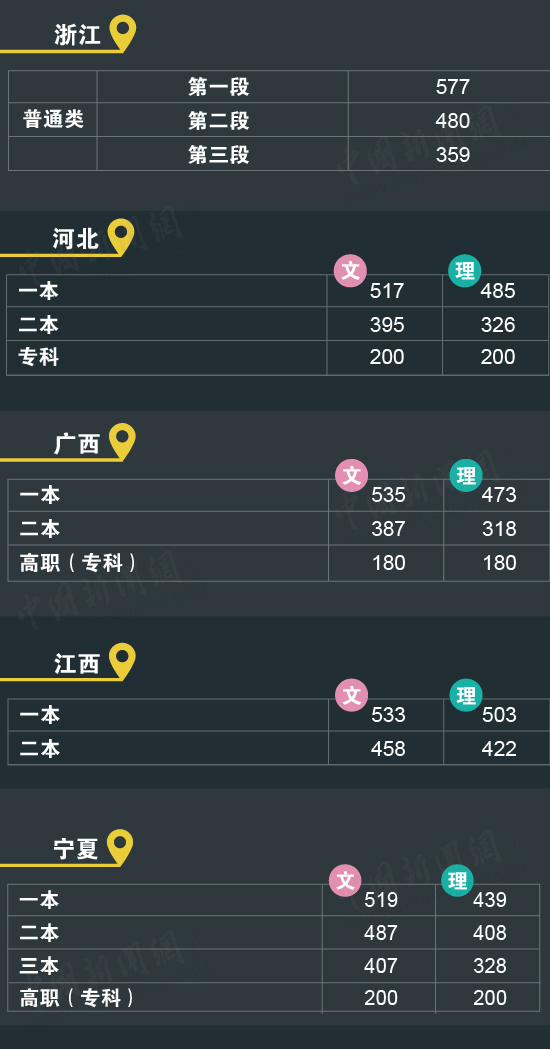Click the teal 理 badge in 宁夏 table
The height and width of the screenshot is (1049, 550).
[458, 880]
